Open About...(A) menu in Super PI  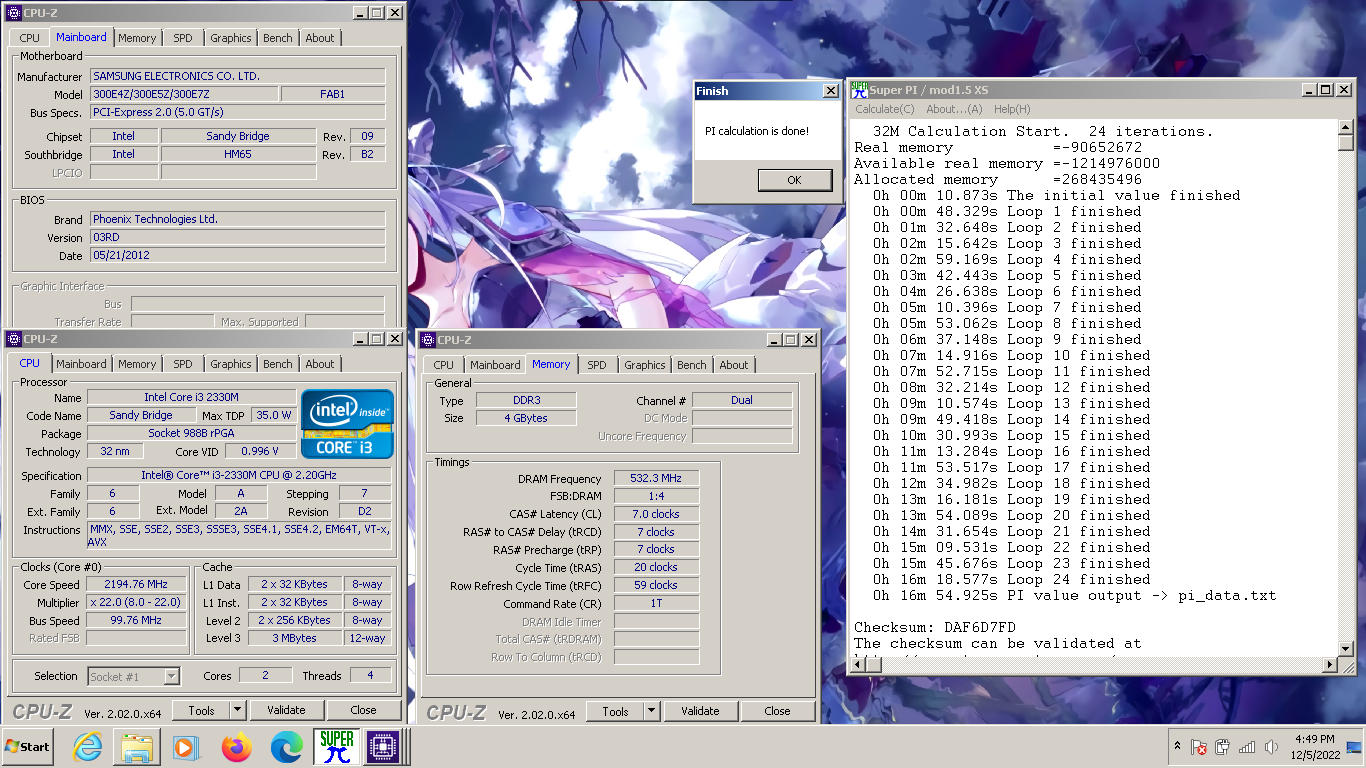954,109
